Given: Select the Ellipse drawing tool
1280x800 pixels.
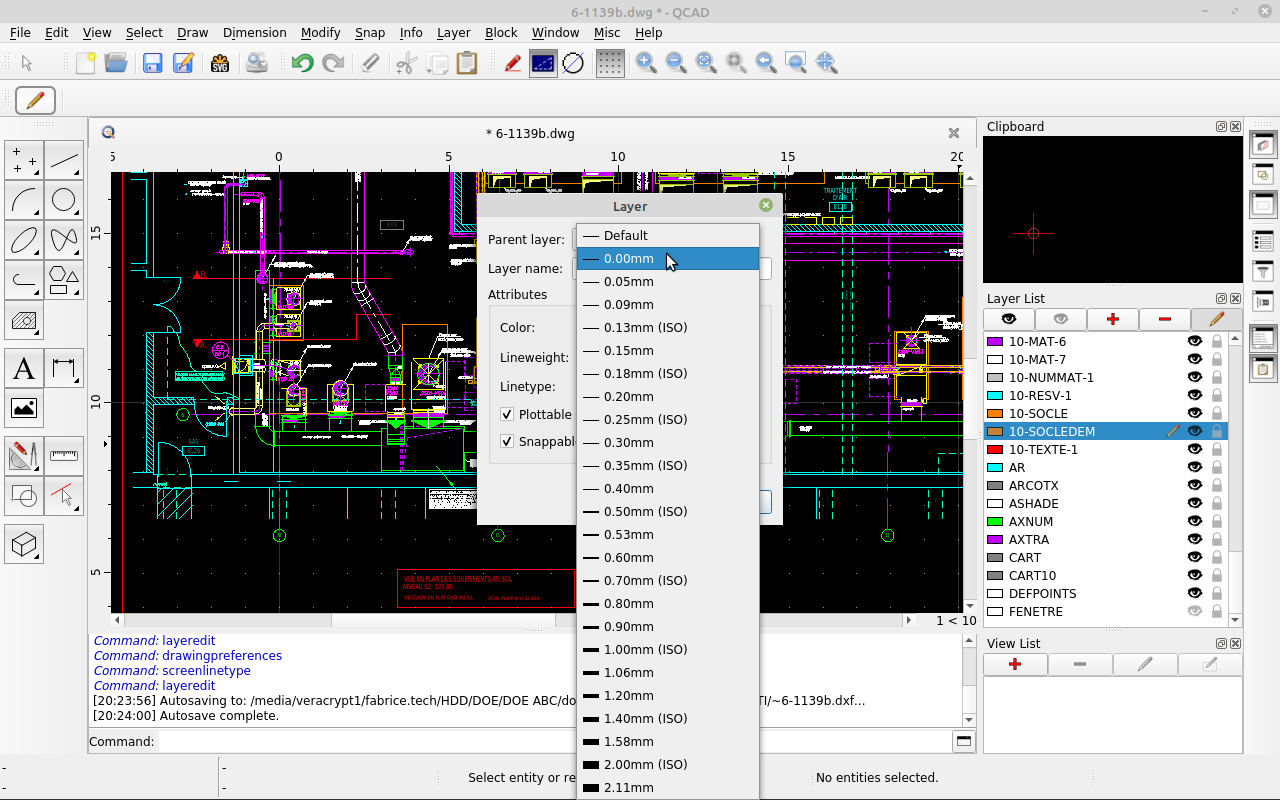Looking at the screenshot, I should tap(24, 240).
